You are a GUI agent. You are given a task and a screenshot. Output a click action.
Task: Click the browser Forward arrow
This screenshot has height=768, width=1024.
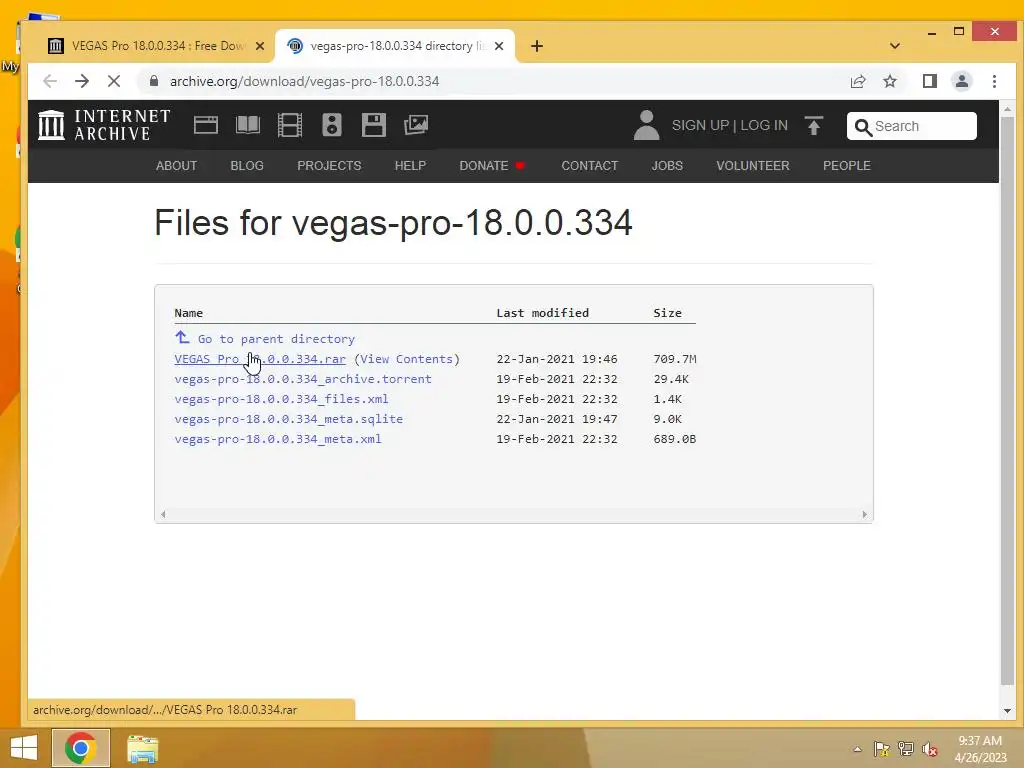[82, 81]
